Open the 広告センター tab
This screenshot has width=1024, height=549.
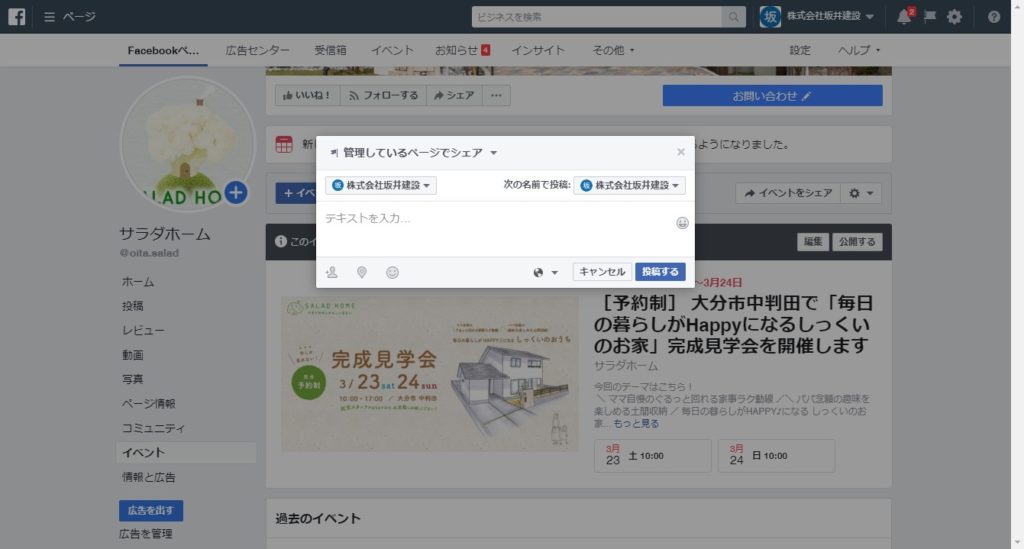257,50
